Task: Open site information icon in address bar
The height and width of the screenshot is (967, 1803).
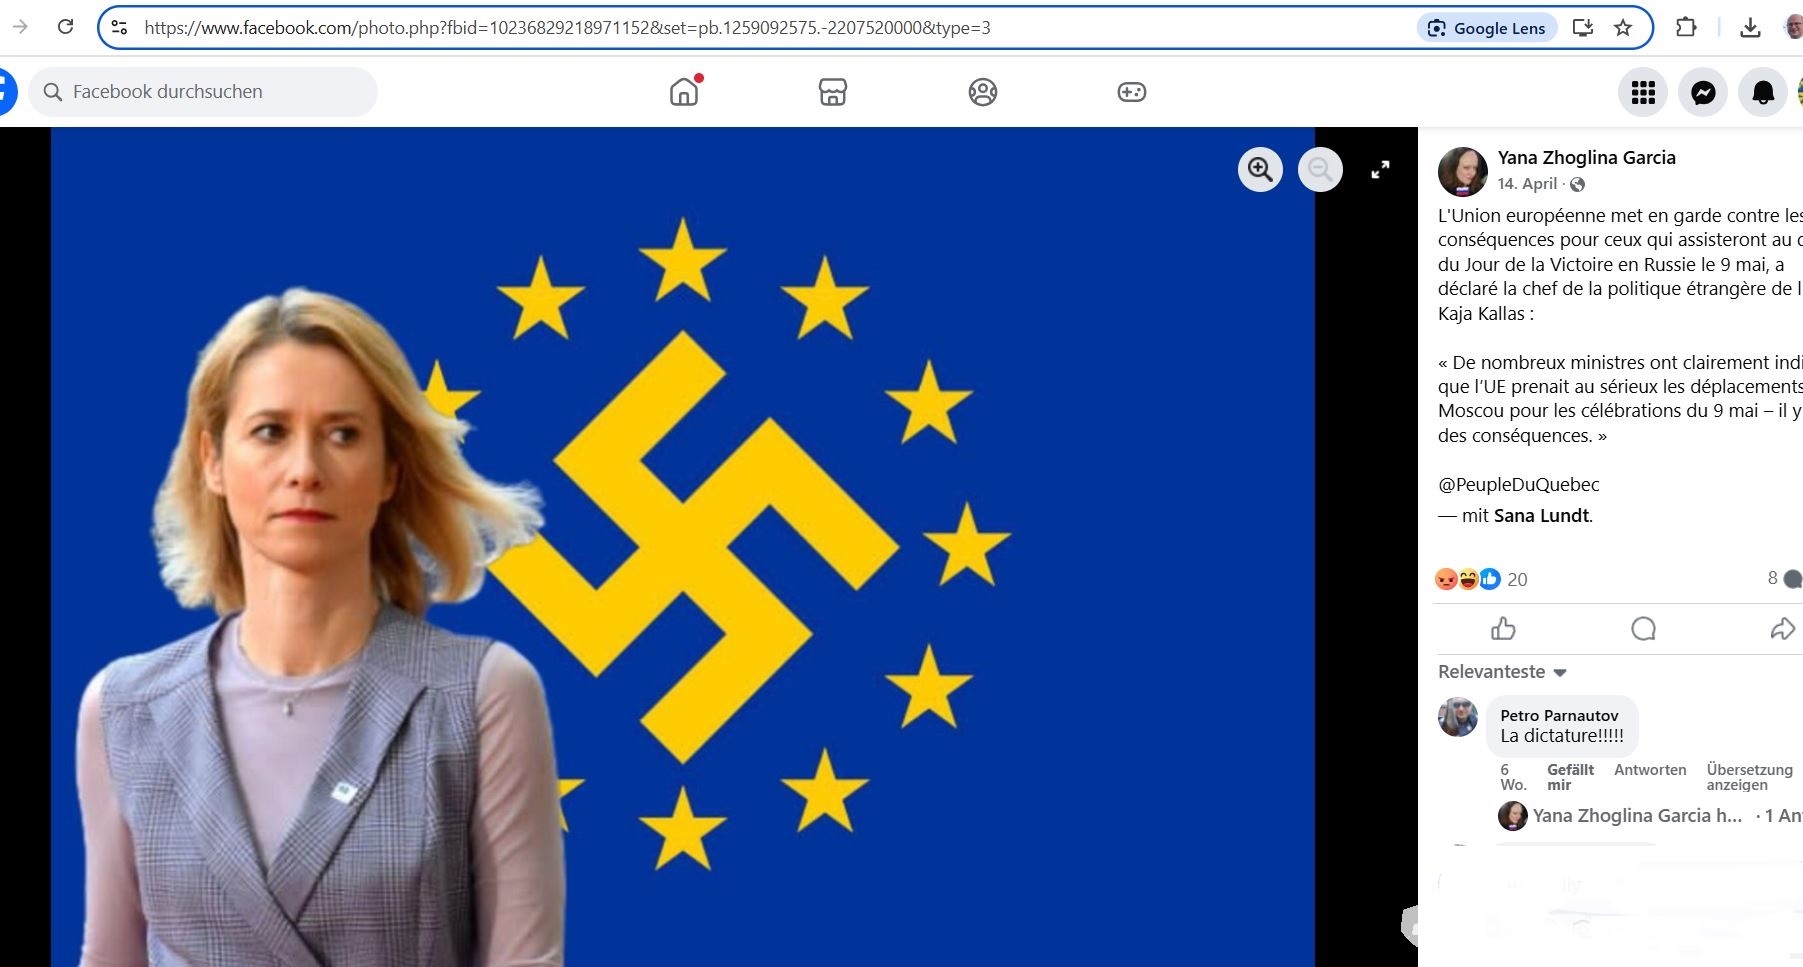Action: [x=119, y=28]
